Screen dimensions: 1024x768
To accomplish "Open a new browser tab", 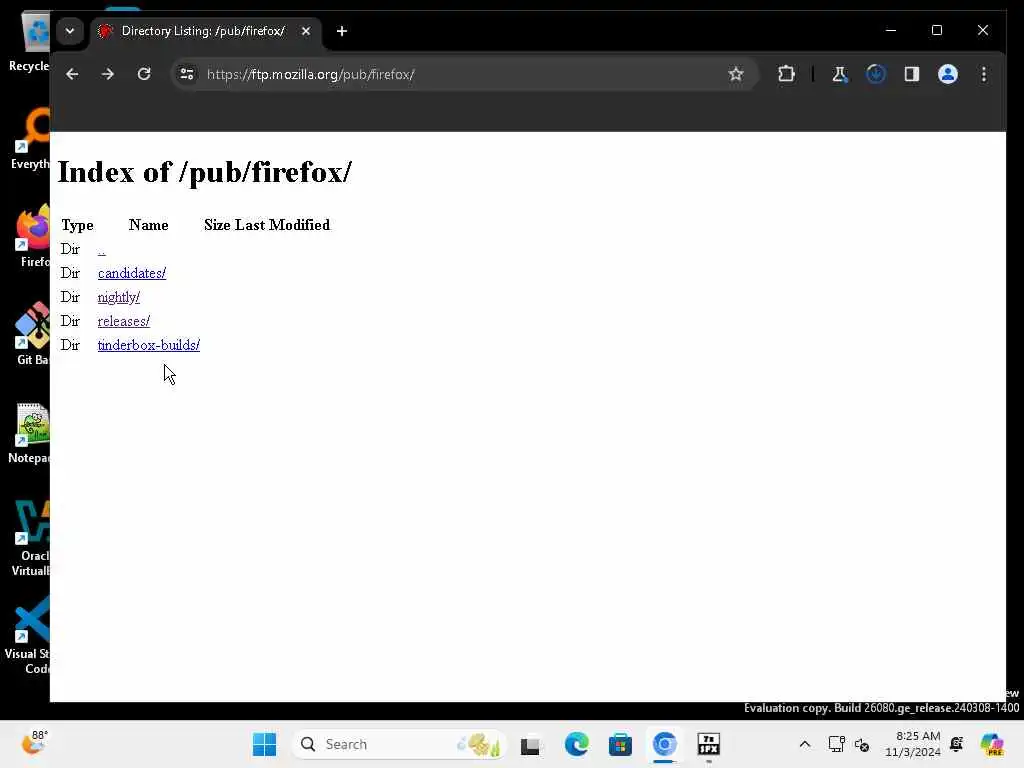I will point(342,31).
